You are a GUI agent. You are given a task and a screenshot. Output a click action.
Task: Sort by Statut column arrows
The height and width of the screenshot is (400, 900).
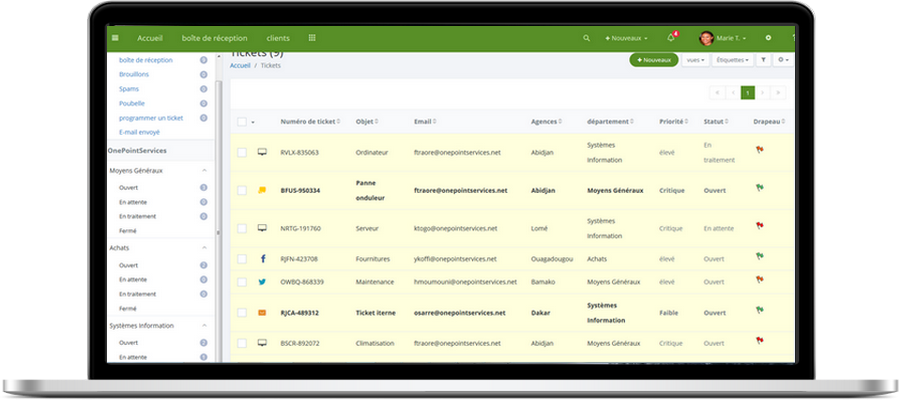click(727, 122)
